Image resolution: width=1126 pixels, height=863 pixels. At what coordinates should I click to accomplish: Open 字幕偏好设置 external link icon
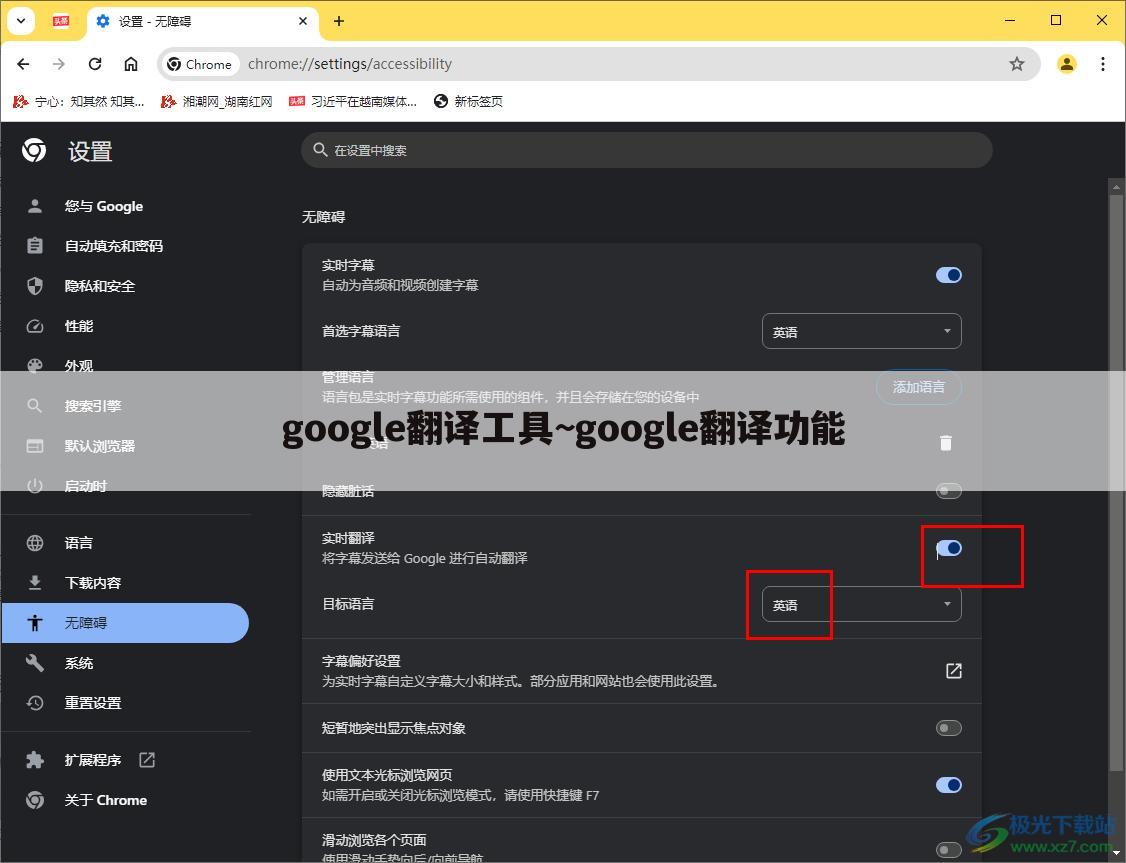953,671
